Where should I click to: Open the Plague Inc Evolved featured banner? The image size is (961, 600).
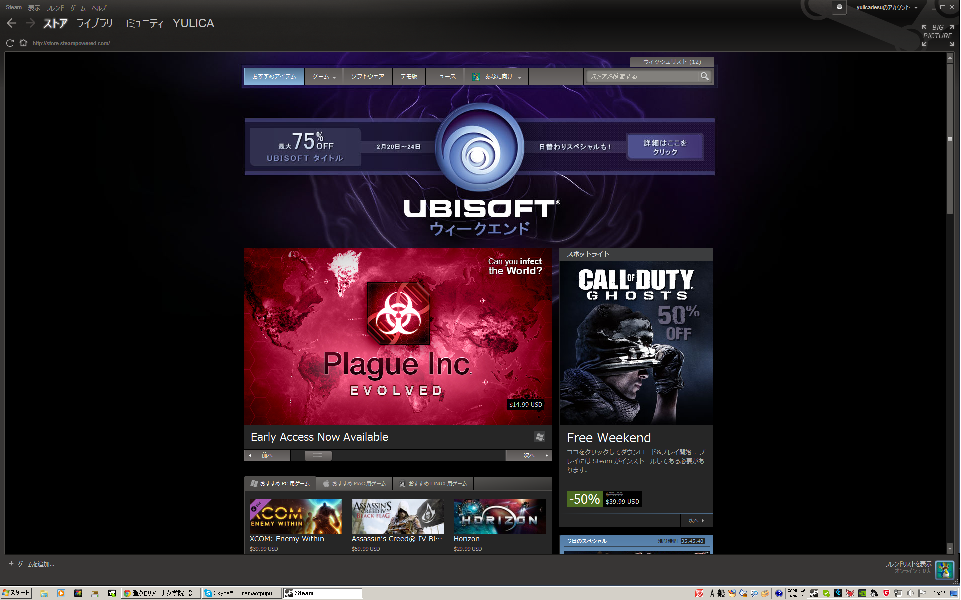coord(398,336)
